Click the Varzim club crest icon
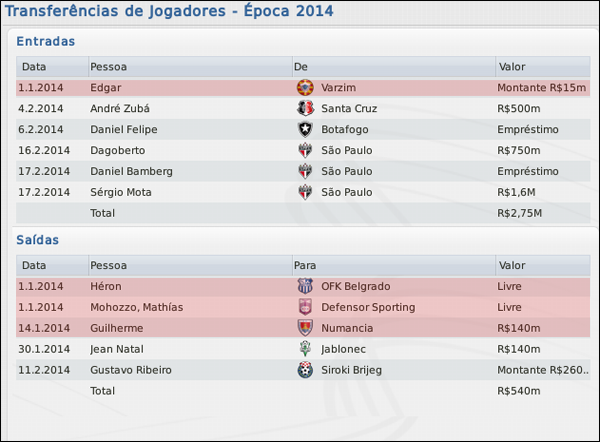This screenshot has width=600, height=442. pos(305,87)
